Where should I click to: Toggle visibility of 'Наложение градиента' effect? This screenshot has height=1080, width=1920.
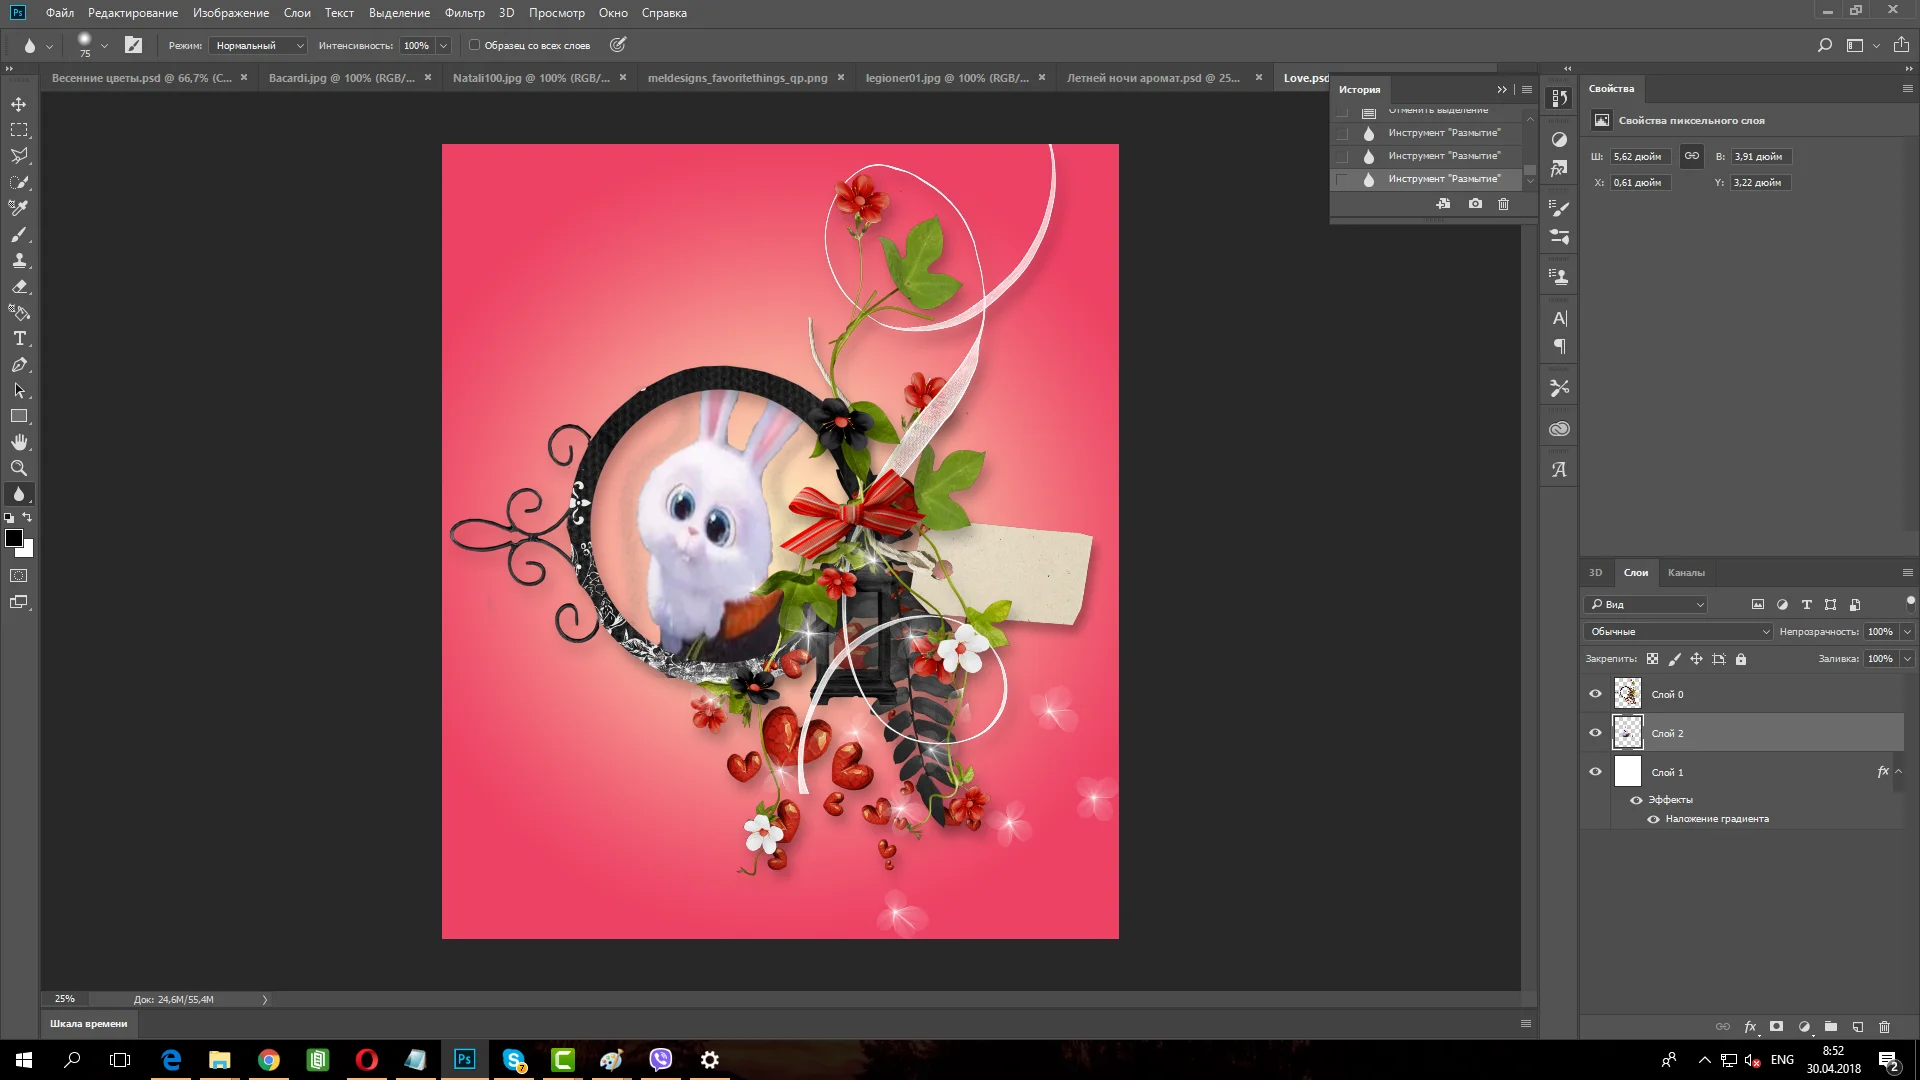[x=1655, y=818]
